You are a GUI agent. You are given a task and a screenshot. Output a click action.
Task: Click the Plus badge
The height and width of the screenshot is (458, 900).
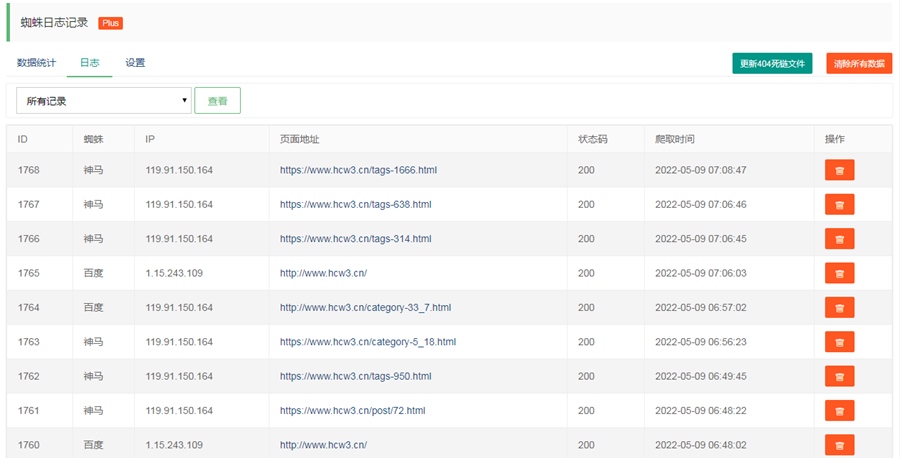coord(110,23)
